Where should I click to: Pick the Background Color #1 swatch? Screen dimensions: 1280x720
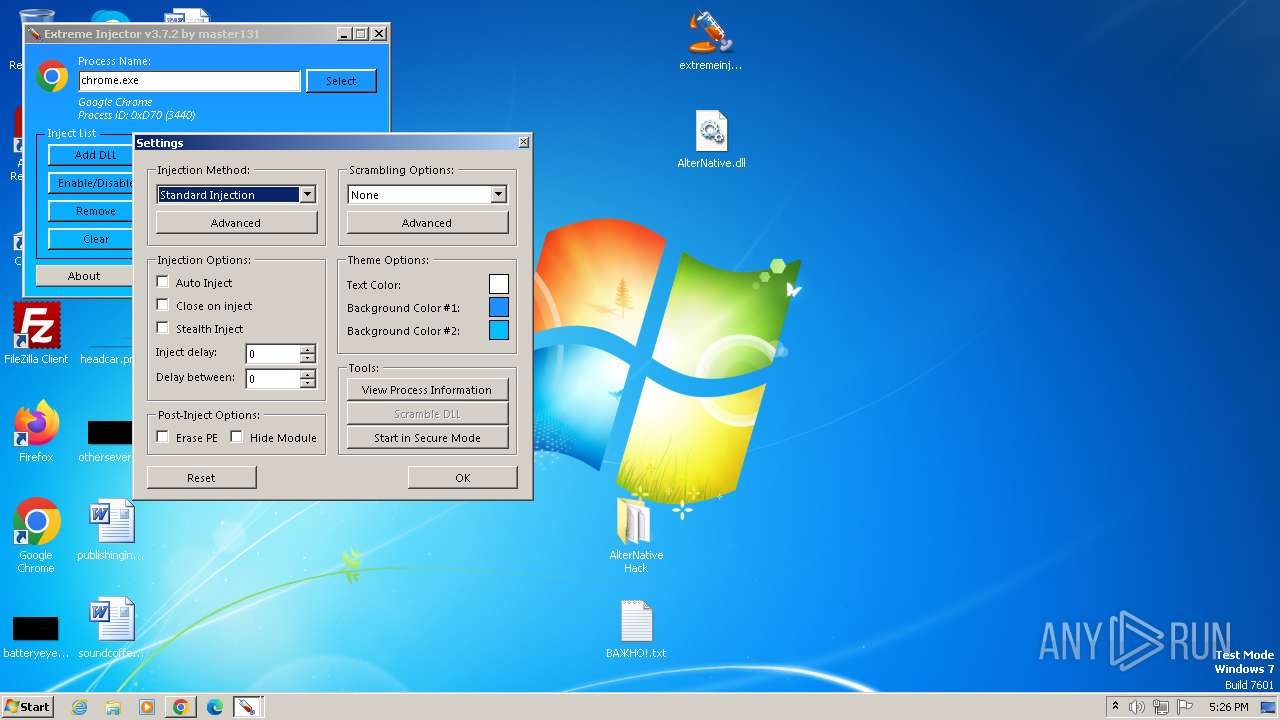click(x=498, y=307)
